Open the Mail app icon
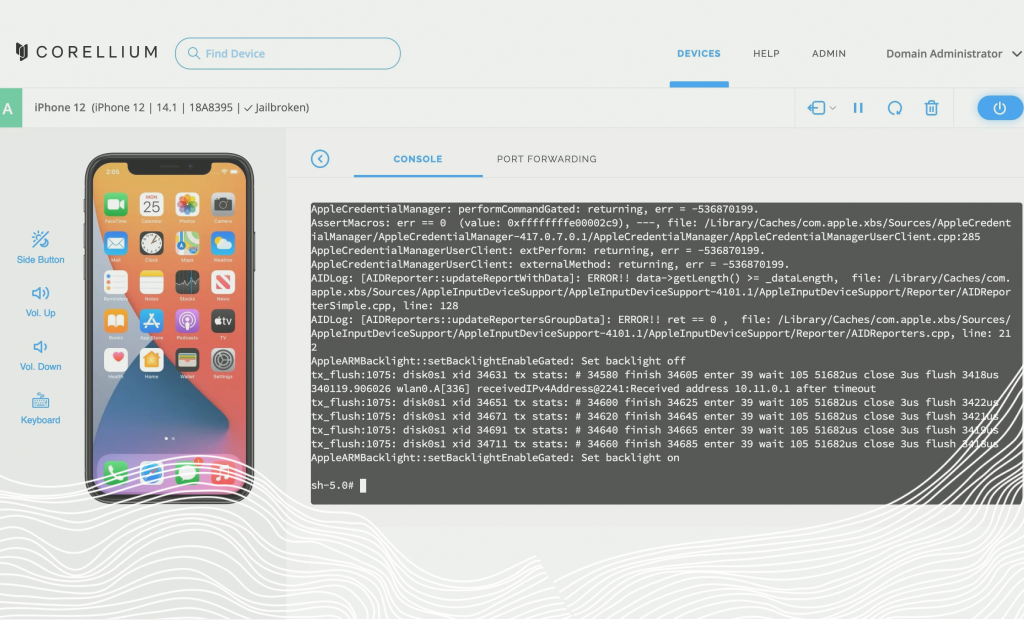This screenshot has height=620, width=1024. (x=116, y=244)
